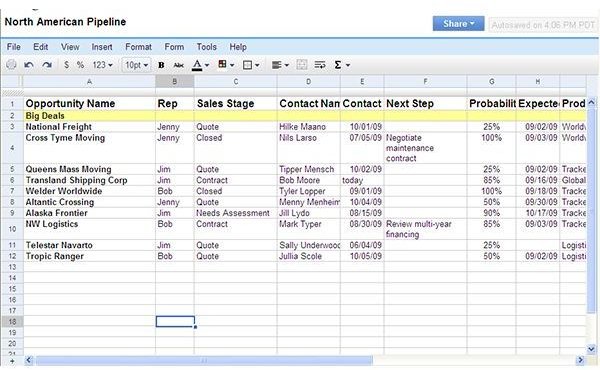Open the text alignment dropdown
Image resolution: width=600 pixels, height=370 pixels.
(x=280, y=65)
